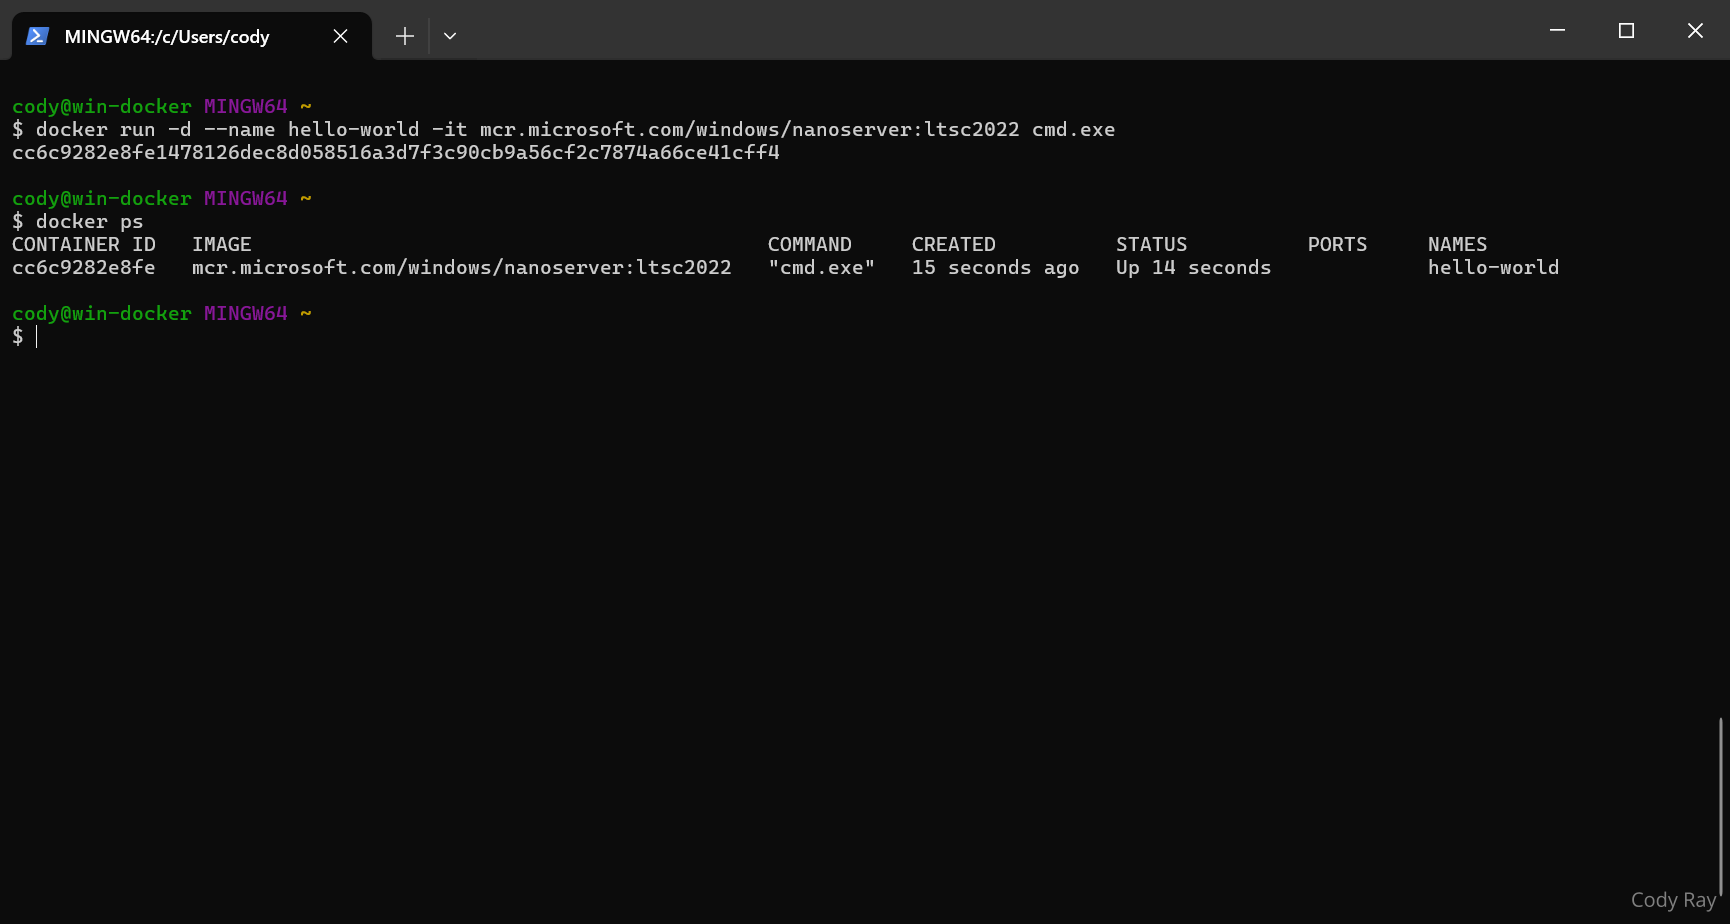Click hello-world under the NAMES column
The height and width of the screenshot is (924, 1730).
pyautogui.click(x=1493, y=268)
